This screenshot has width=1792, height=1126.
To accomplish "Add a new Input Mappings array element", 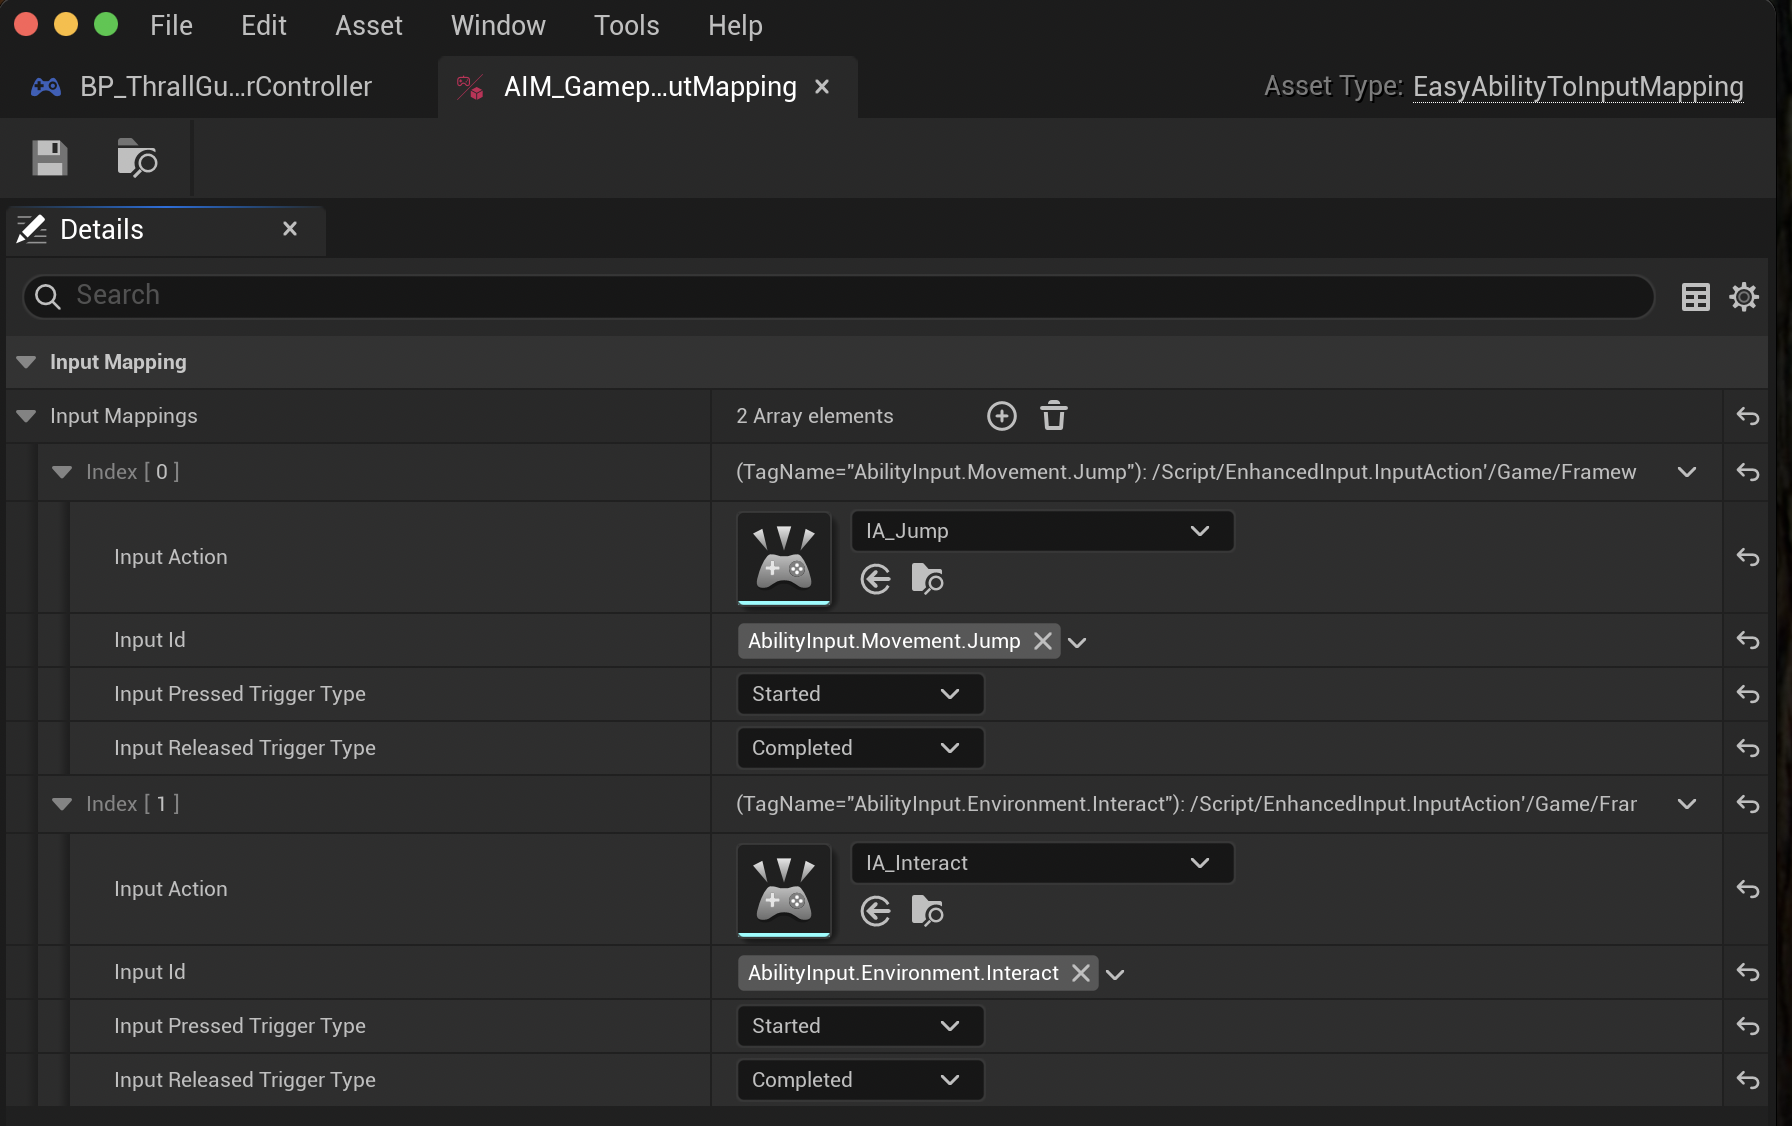I will [x=1001, y=415].
